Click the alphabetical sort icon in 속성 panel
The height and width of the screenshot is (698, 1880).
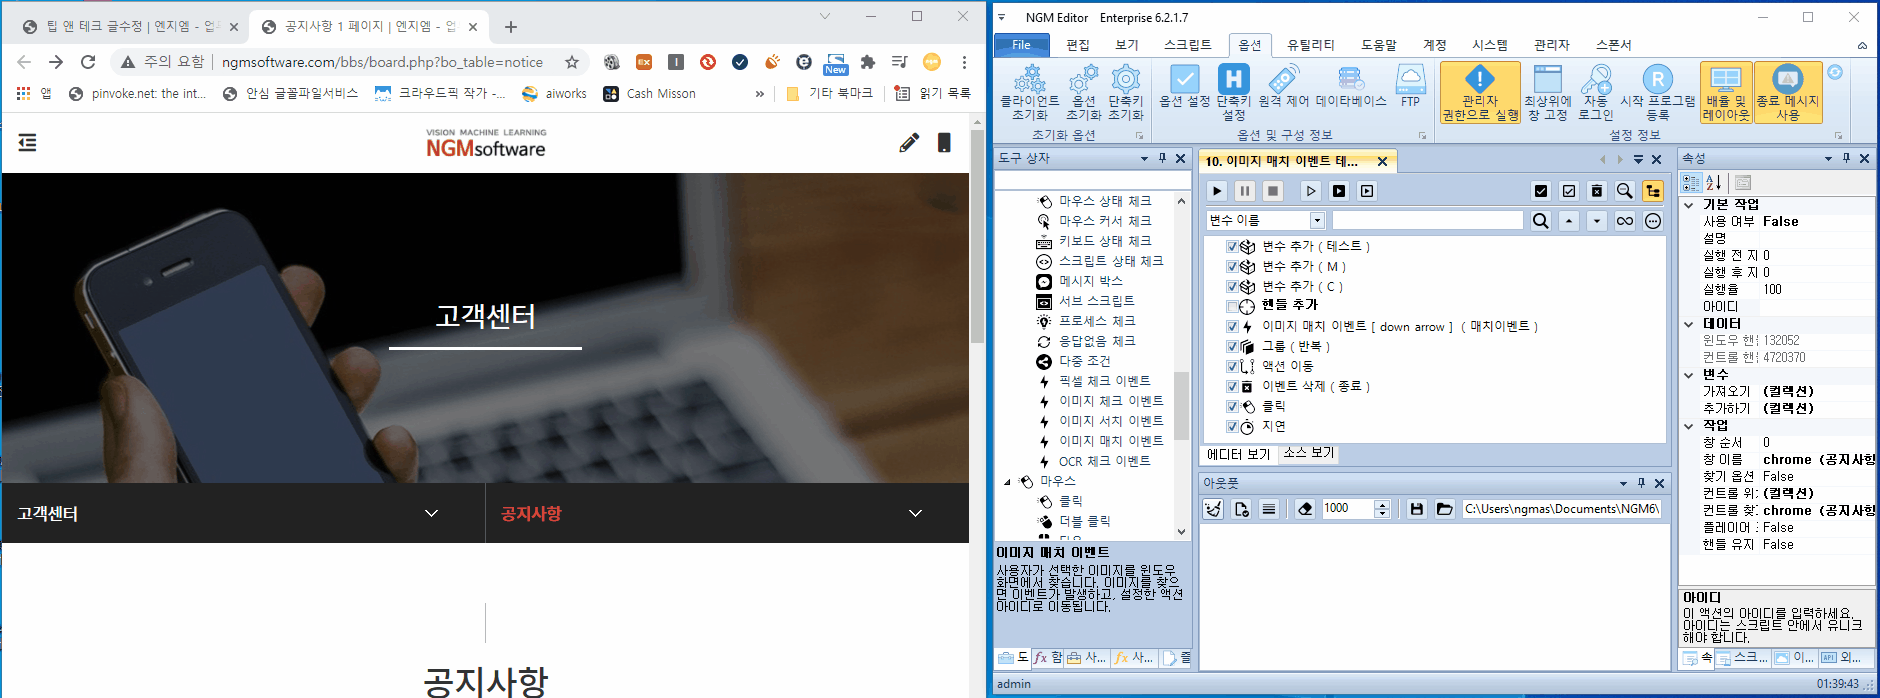coord(1714,183)
